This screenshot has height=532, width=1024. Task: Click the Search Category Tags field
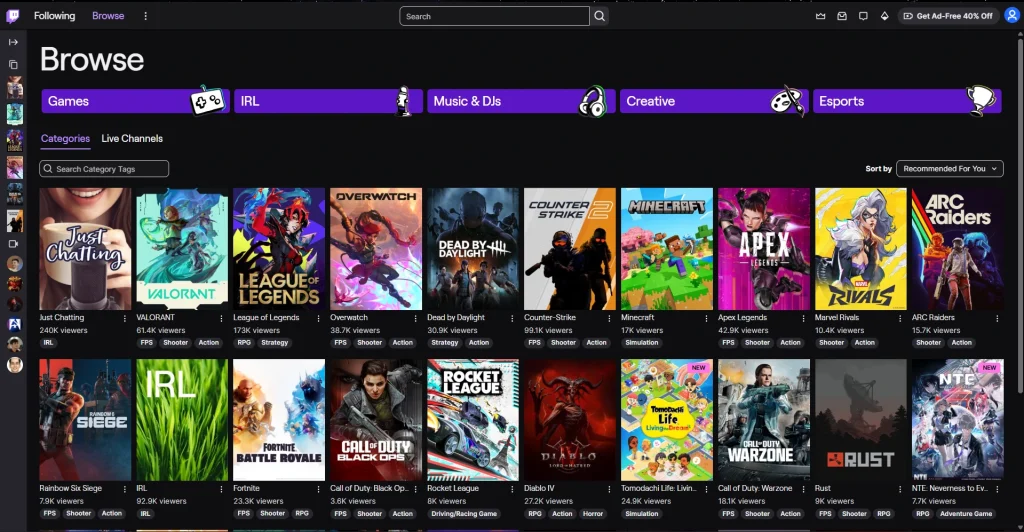[x=104, y=168]
